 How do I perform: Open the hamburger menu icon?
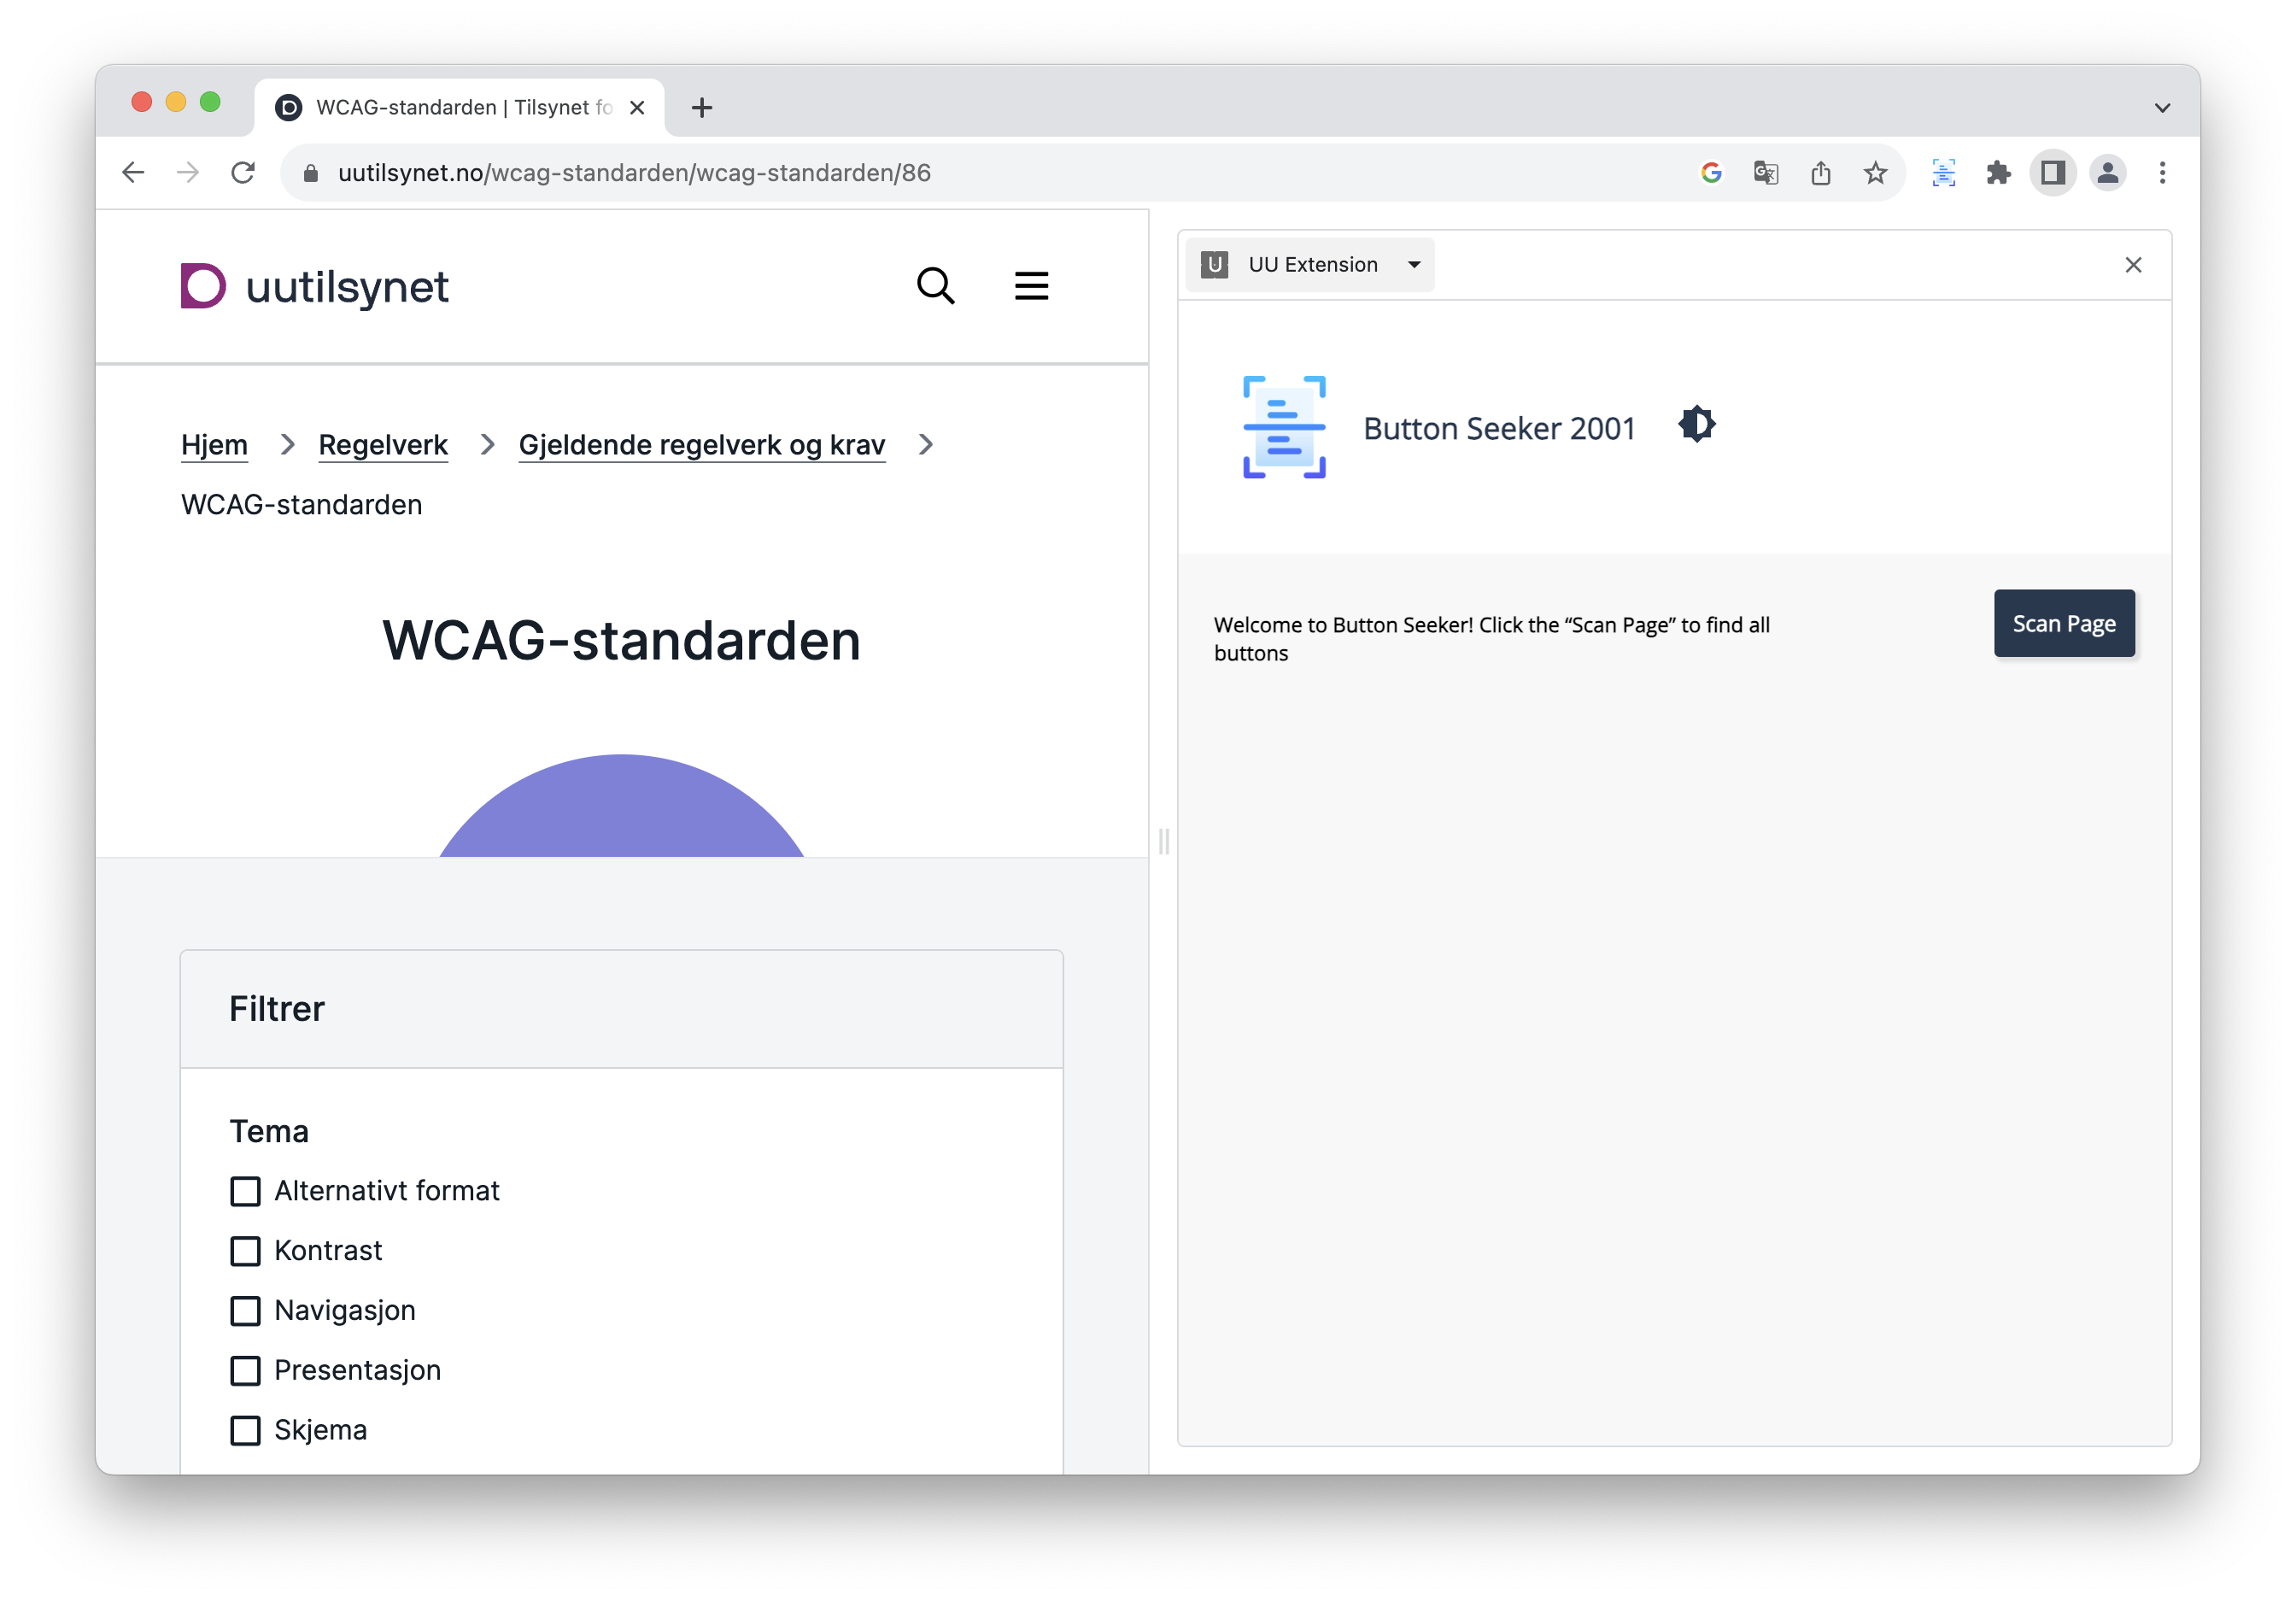click(x=1031, y=286)
